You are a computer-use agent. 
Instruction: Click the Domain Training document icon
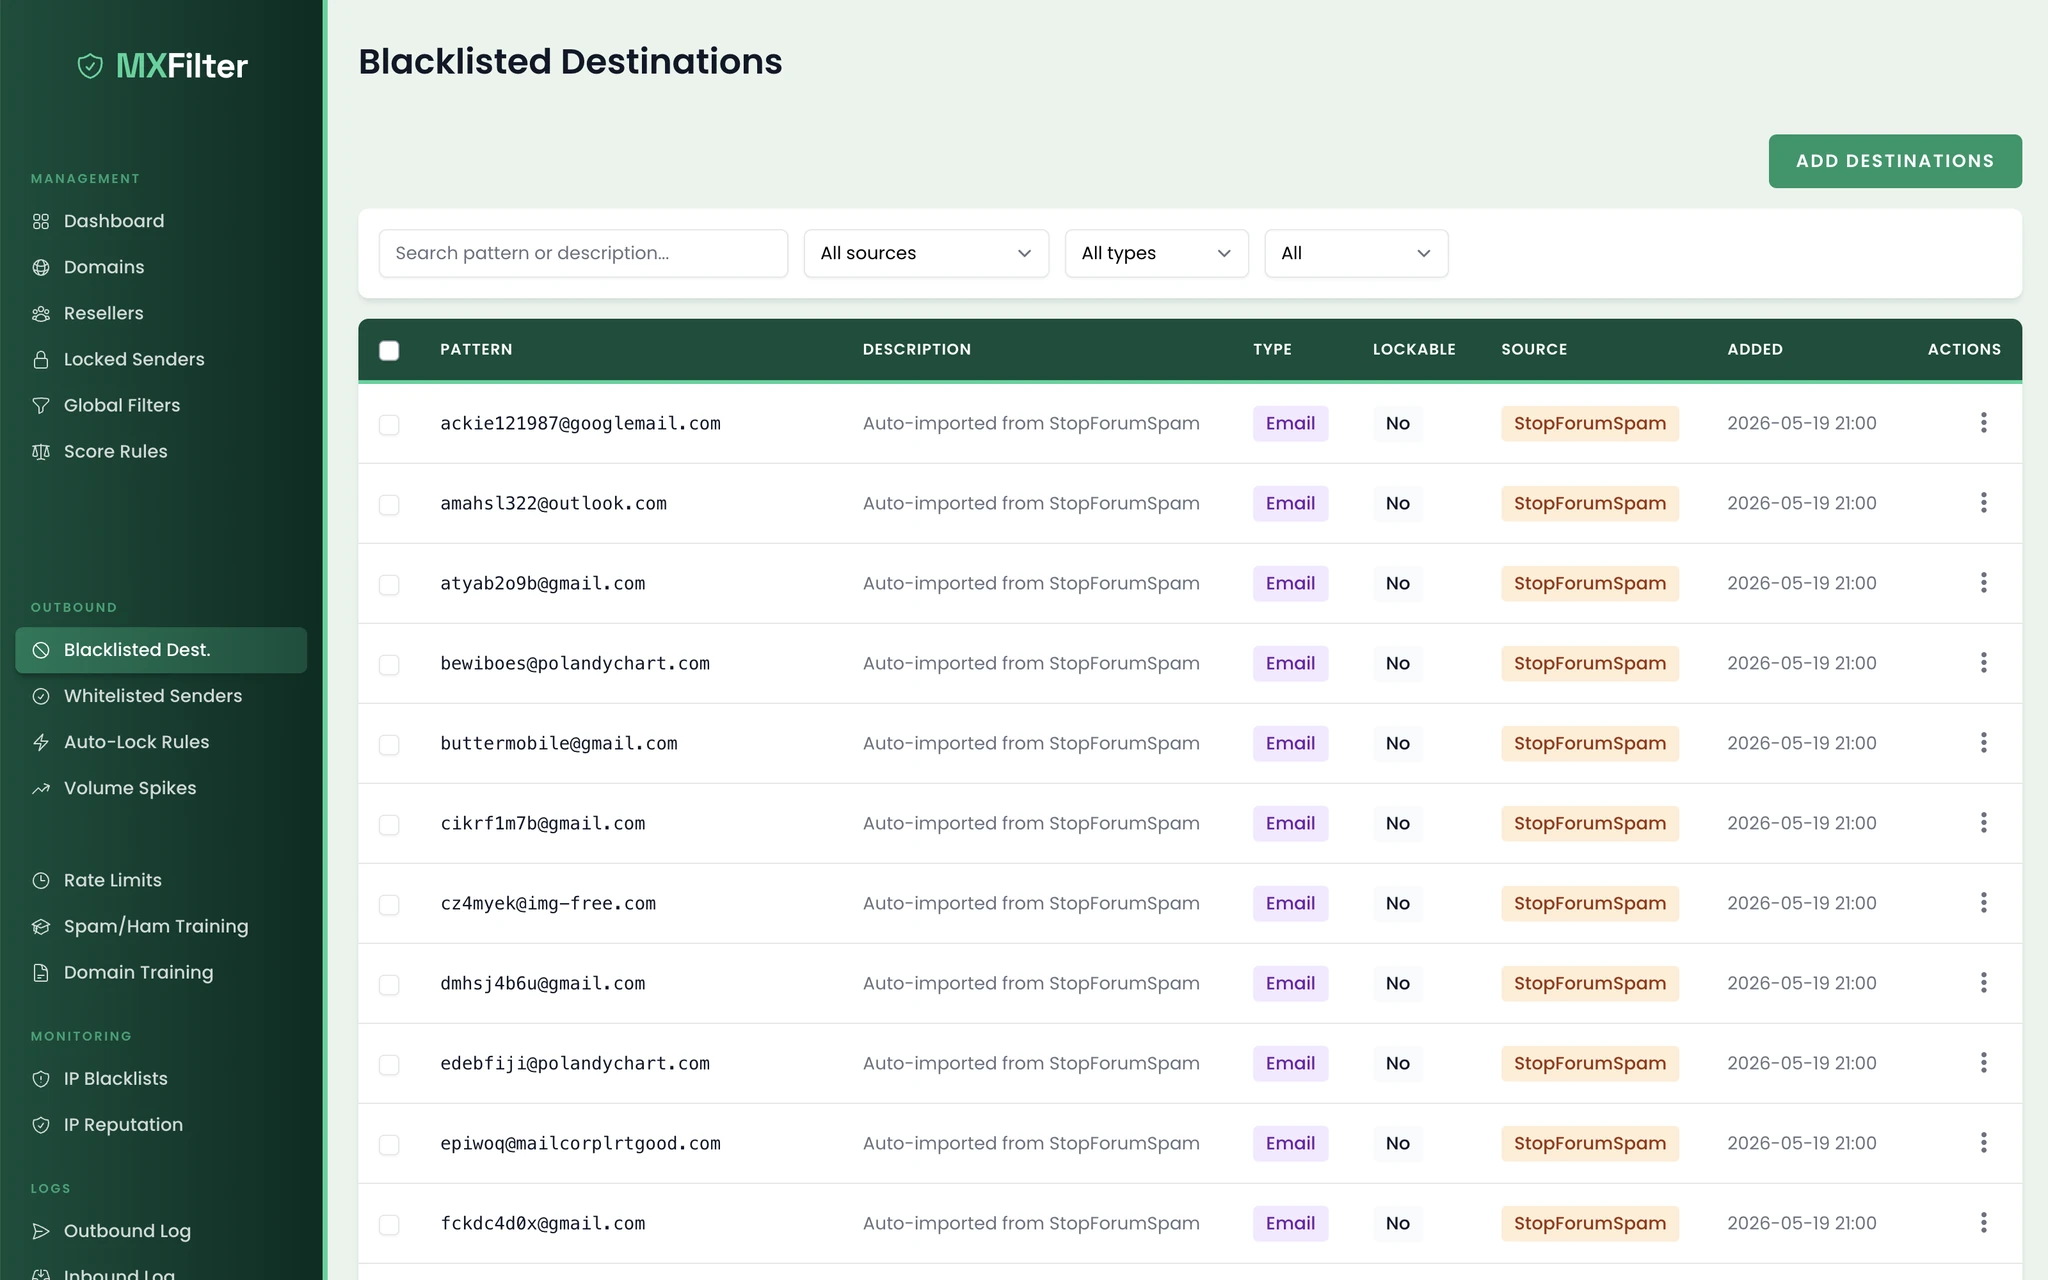[41, 972]
